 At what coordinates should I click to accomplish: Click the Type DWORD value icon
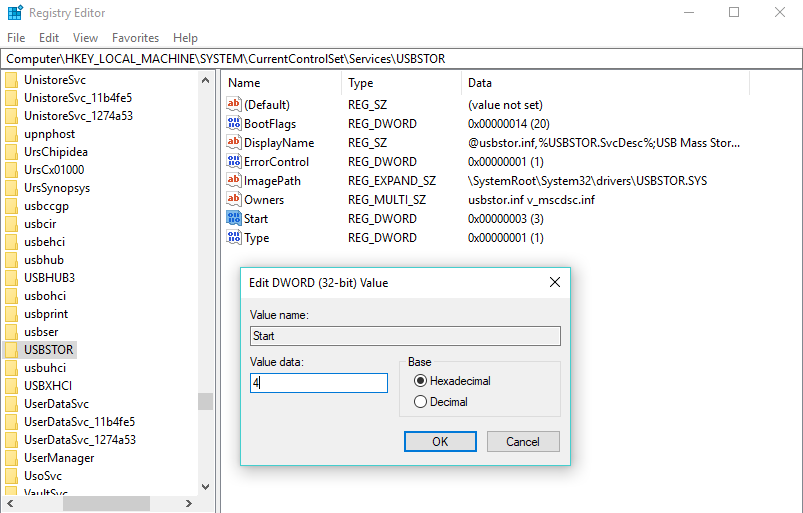234,237
